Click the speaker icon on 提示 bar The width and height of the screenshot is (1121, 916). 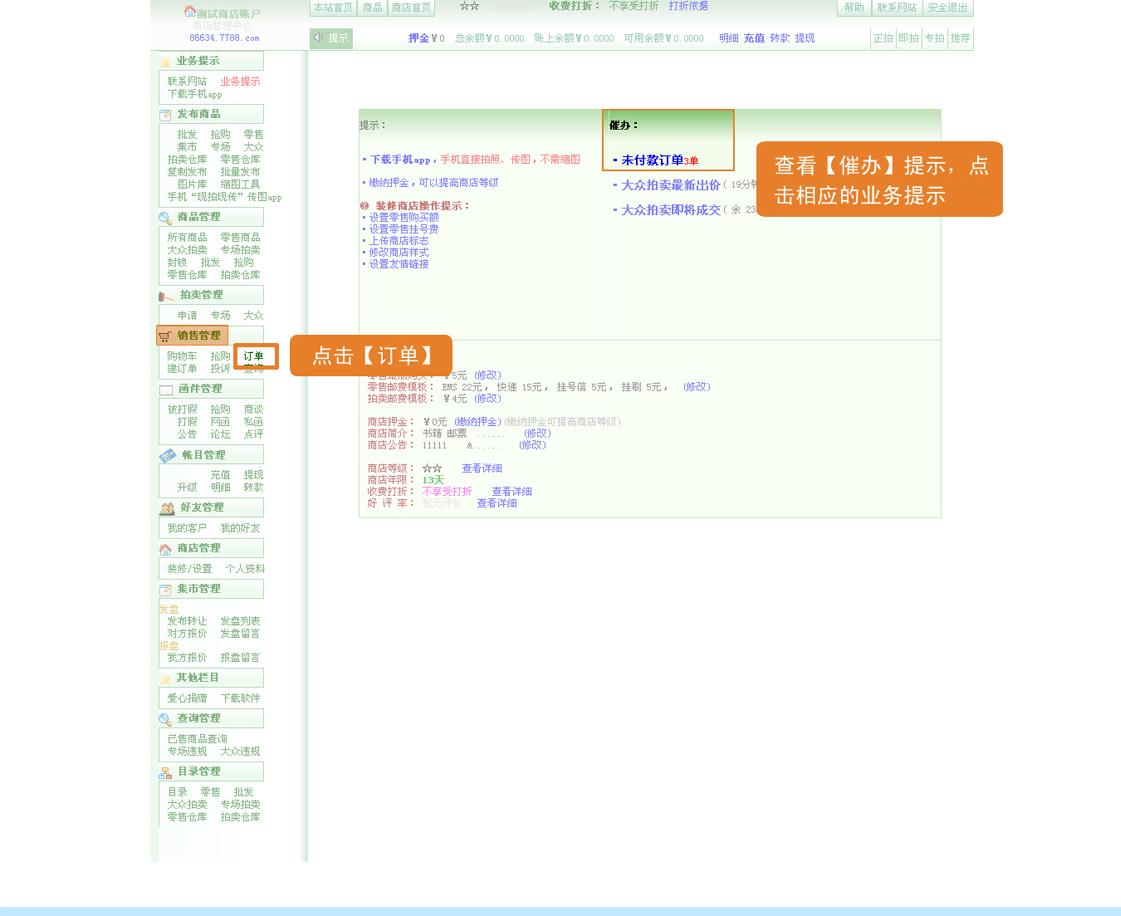tap(318, 38)
